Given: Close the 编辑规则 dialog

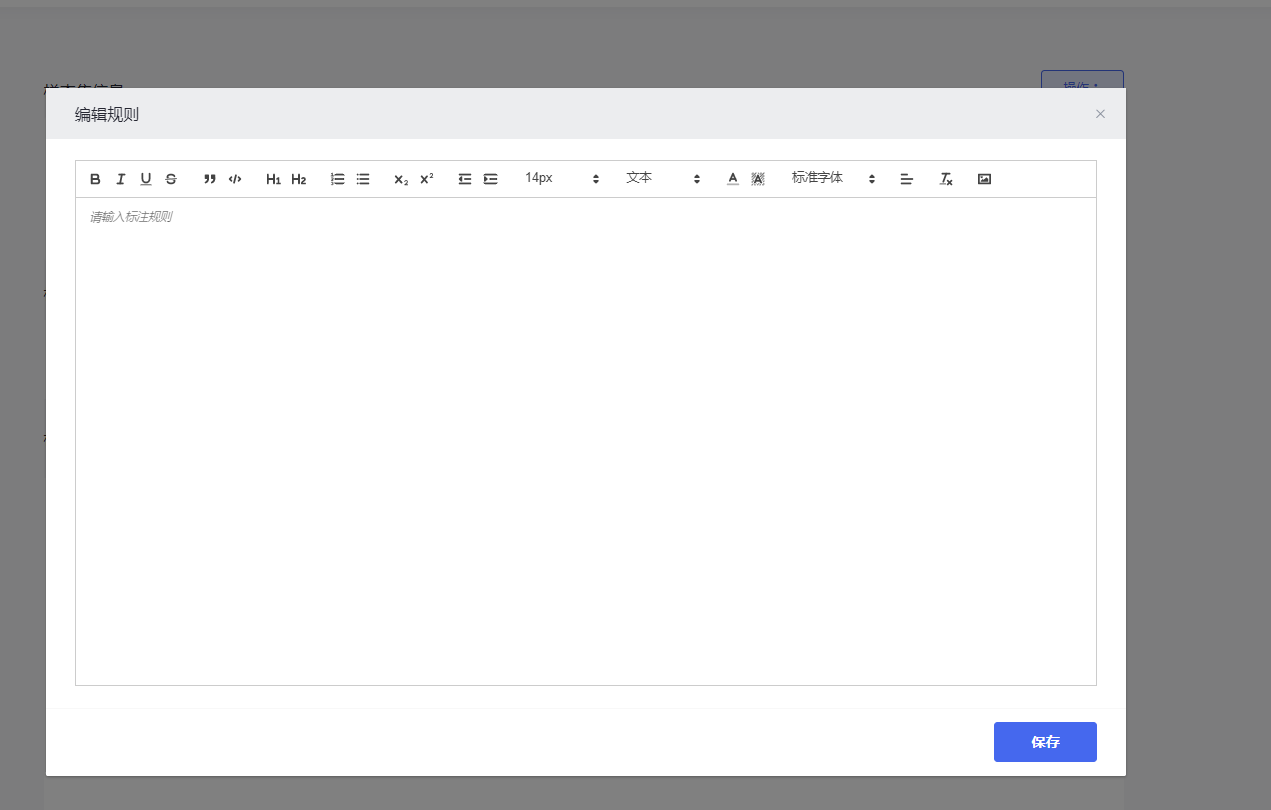Looking at the screenshot, I should click(x=1100, y=114).
